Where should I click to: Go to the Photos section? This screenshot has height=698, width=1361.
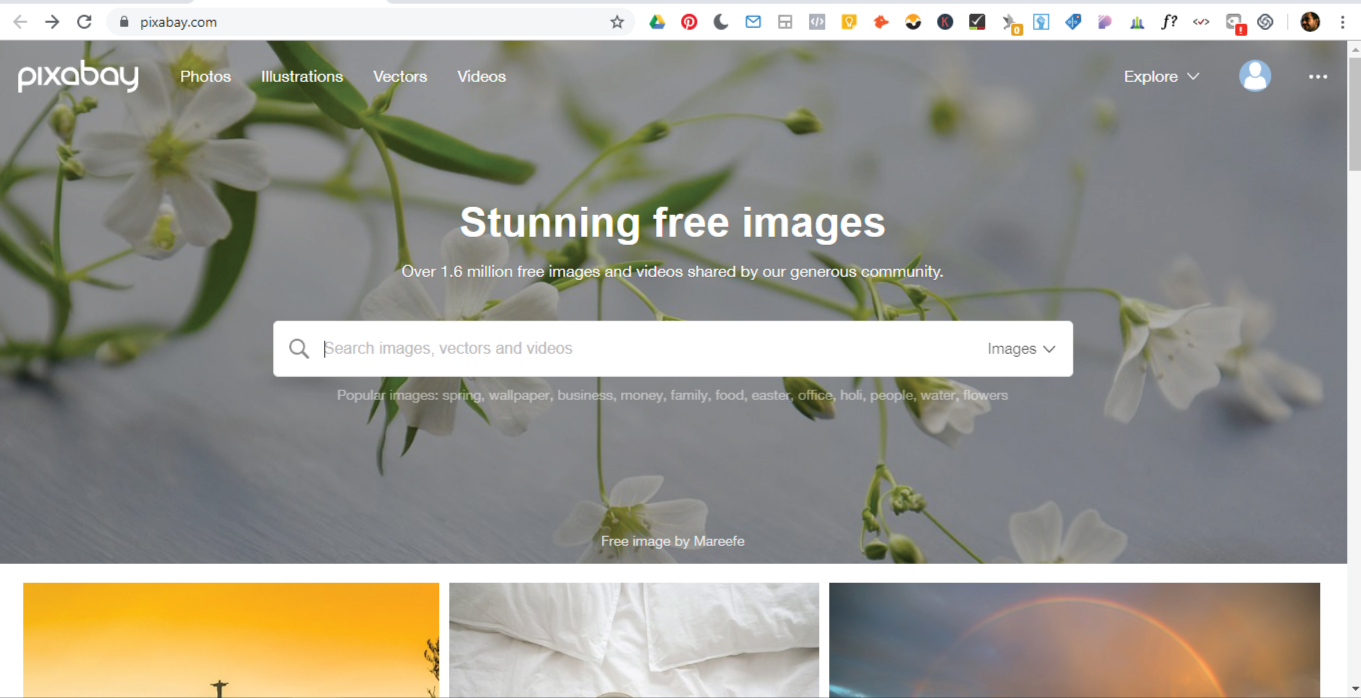coord(205,76)
